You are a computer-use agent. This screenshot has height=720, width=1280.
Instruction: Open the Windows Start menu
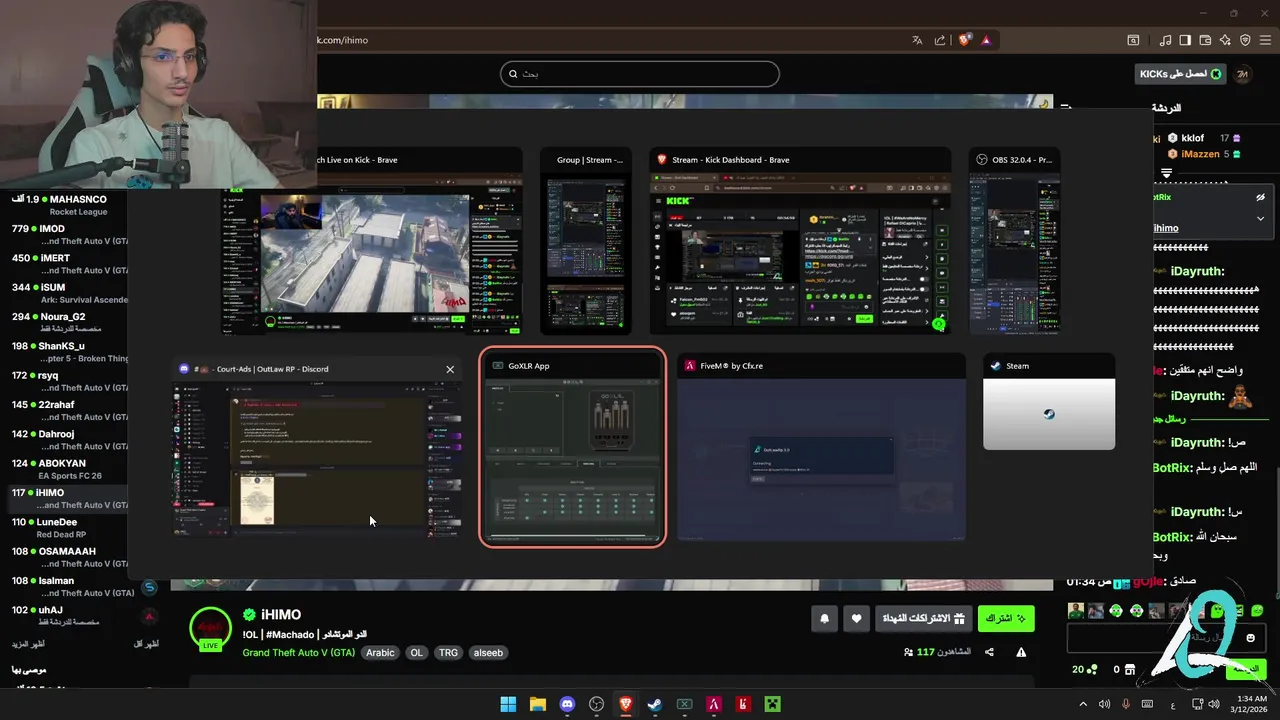click(508, 704)
